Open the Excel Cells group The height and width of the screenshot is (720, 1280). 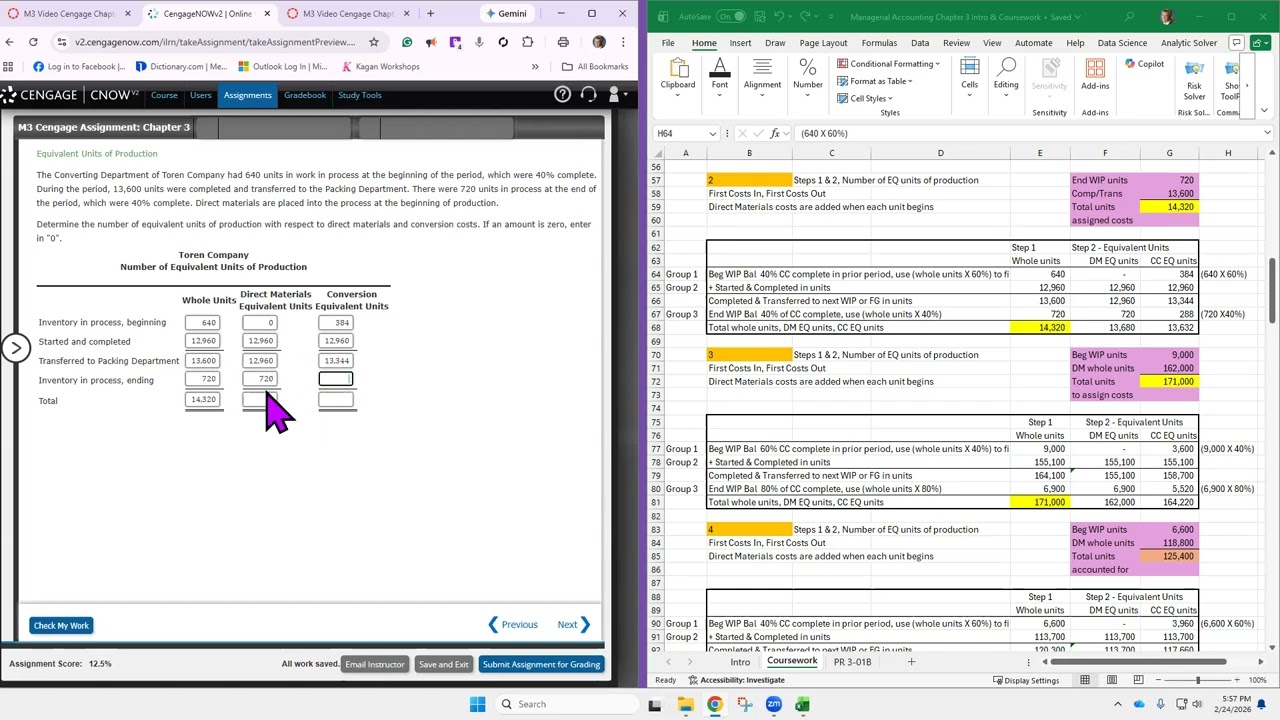[x=969, y=75]
